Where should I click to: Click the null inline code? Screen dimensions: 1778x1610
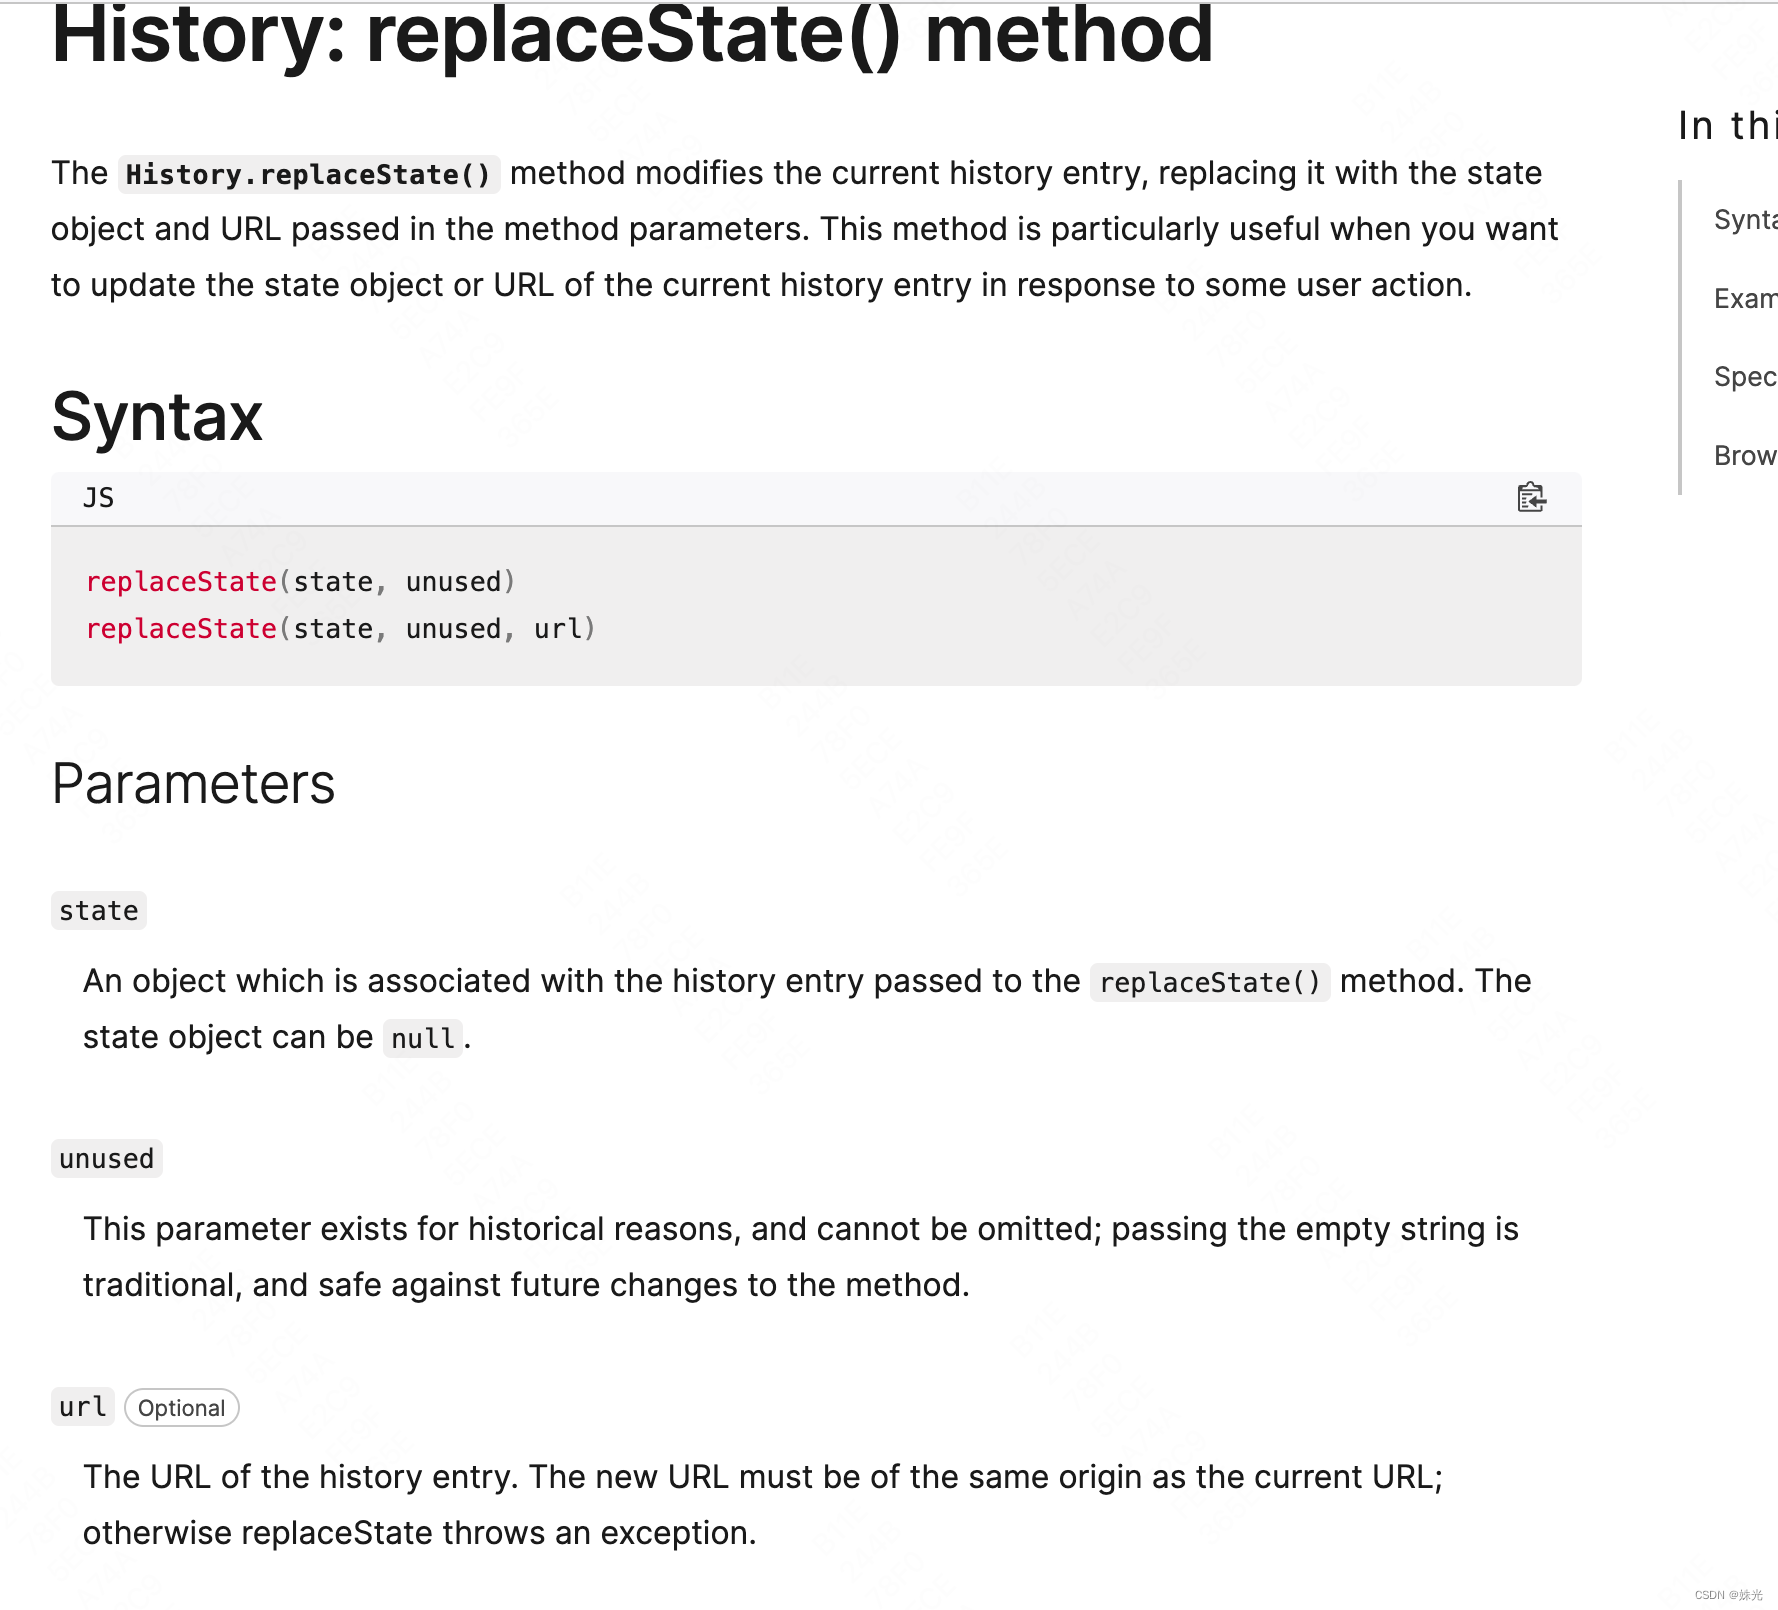coord(423,1039)
